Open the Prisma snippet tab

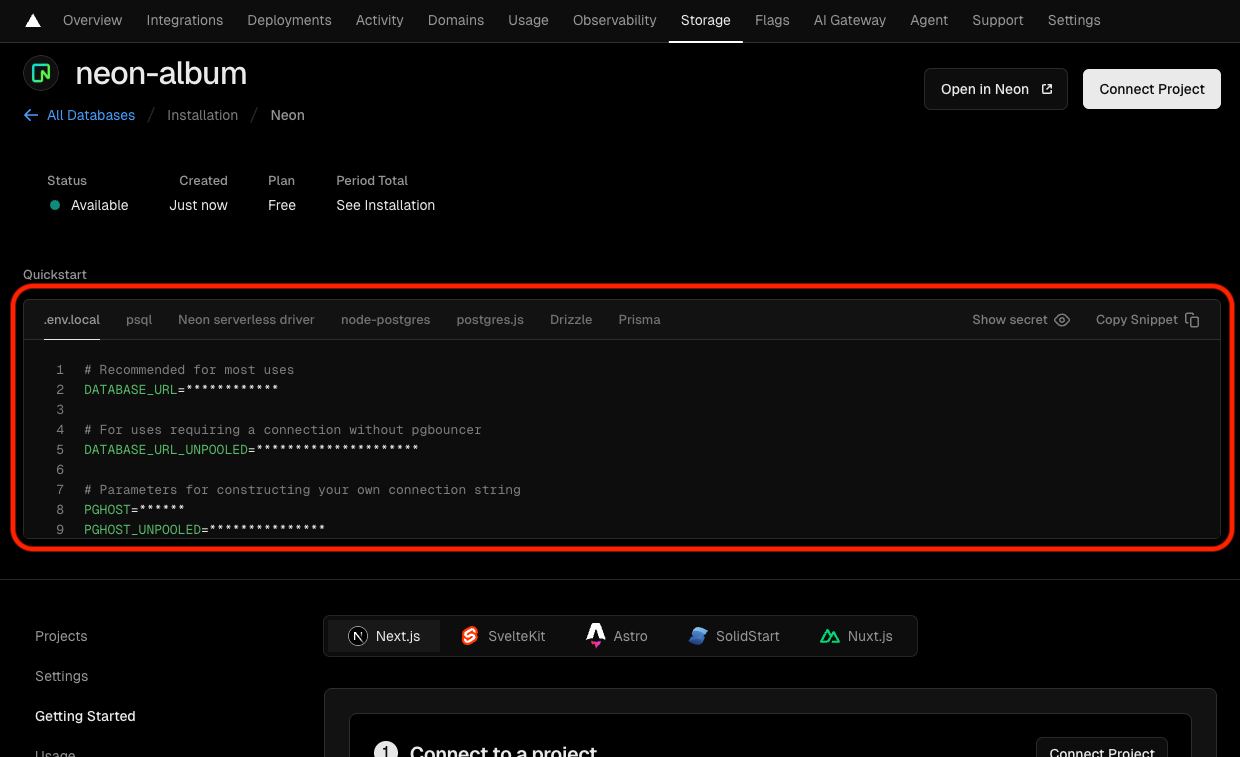(639, 320)
